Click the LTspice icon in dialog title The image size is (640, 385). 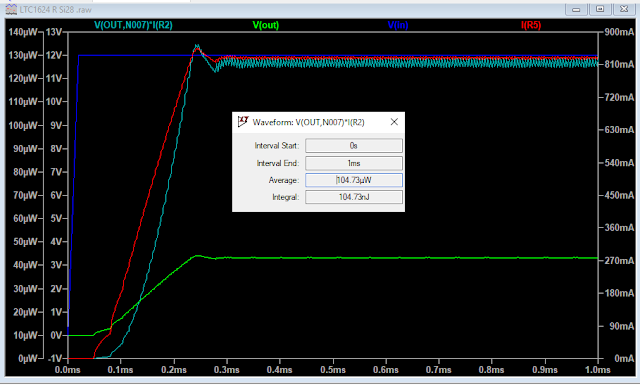pyautogui.click(x=243, y=121)
